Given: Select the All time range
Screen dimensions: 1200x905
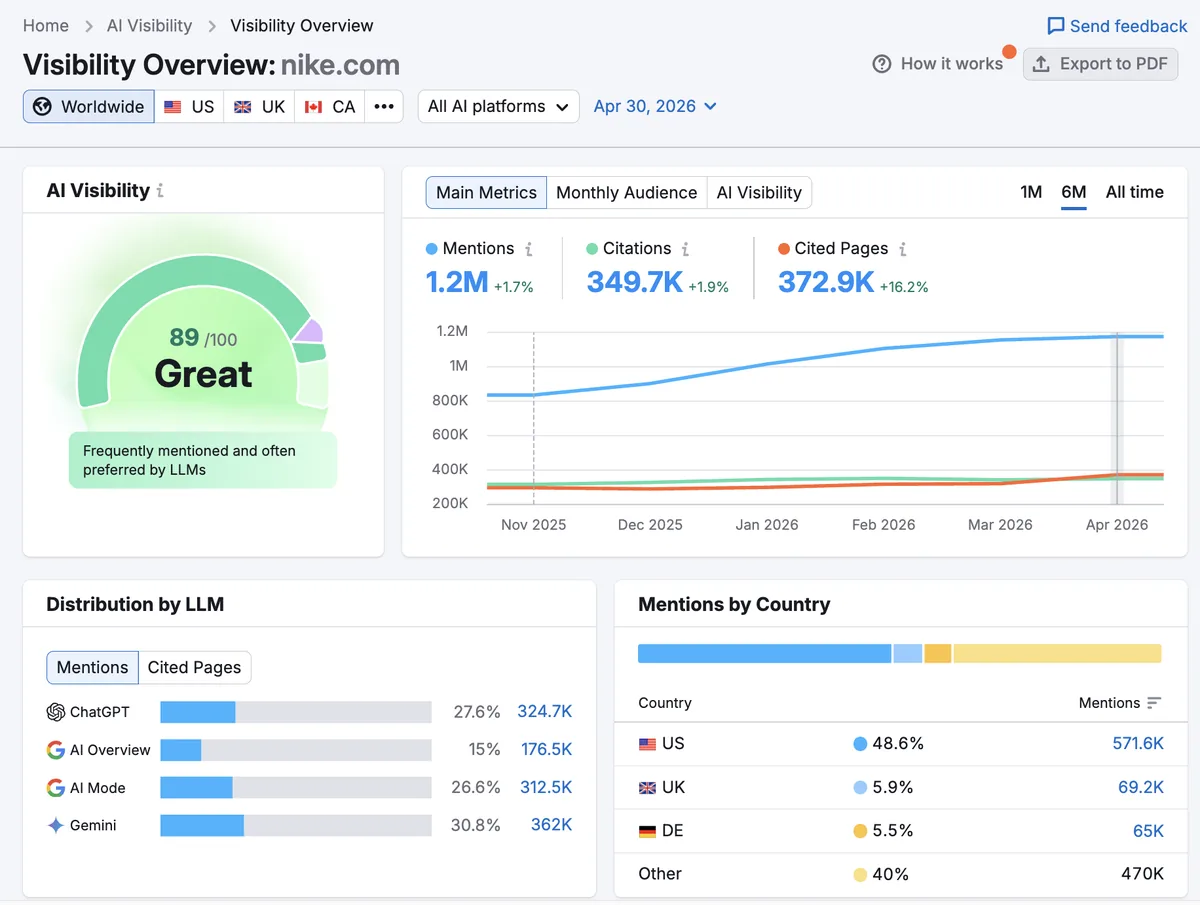Looking at the screenshot, I should [1135, 192].
